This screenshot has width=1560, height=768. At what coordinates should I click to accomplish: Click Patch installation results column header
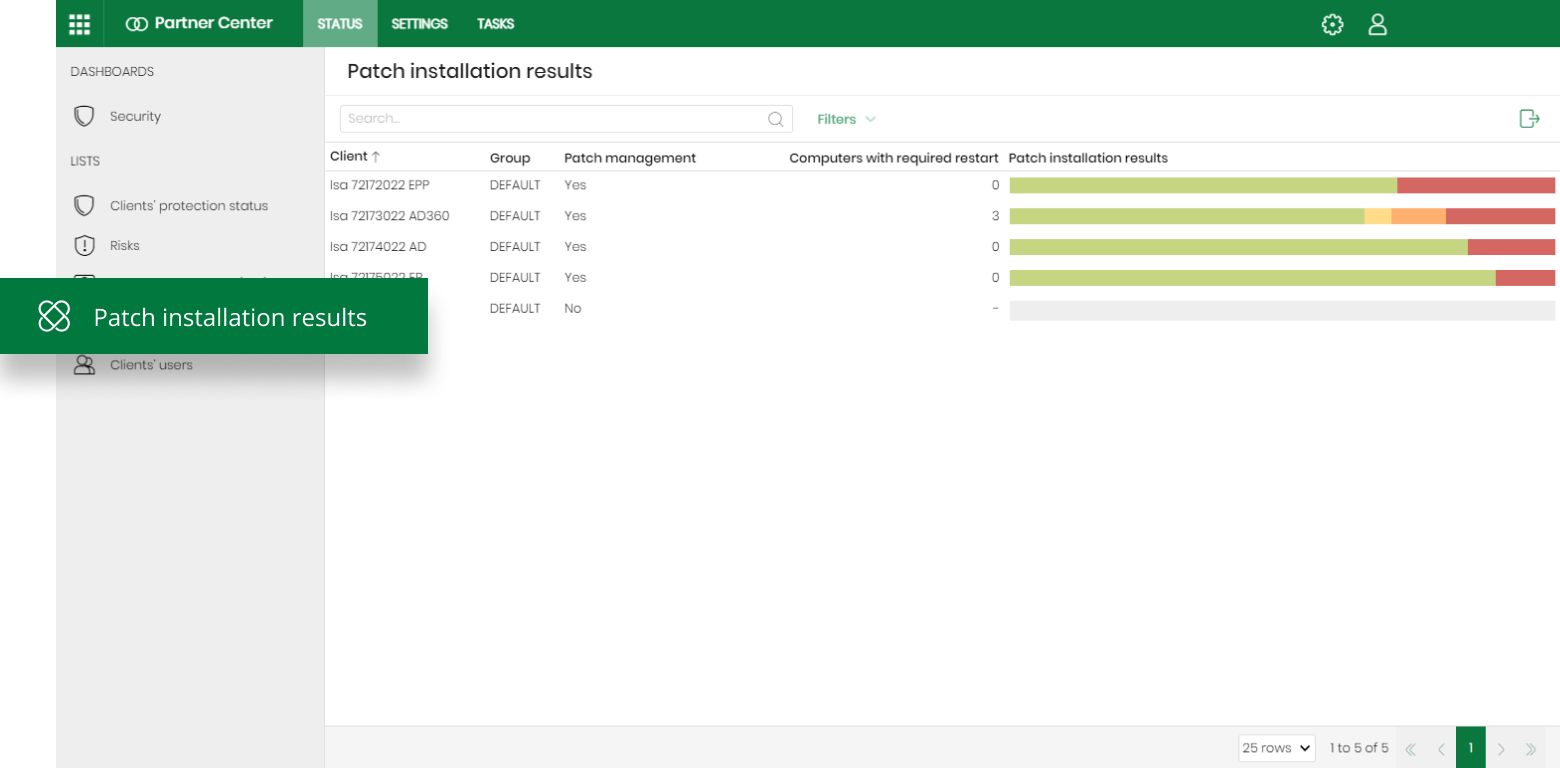[x=1088, y=158]
